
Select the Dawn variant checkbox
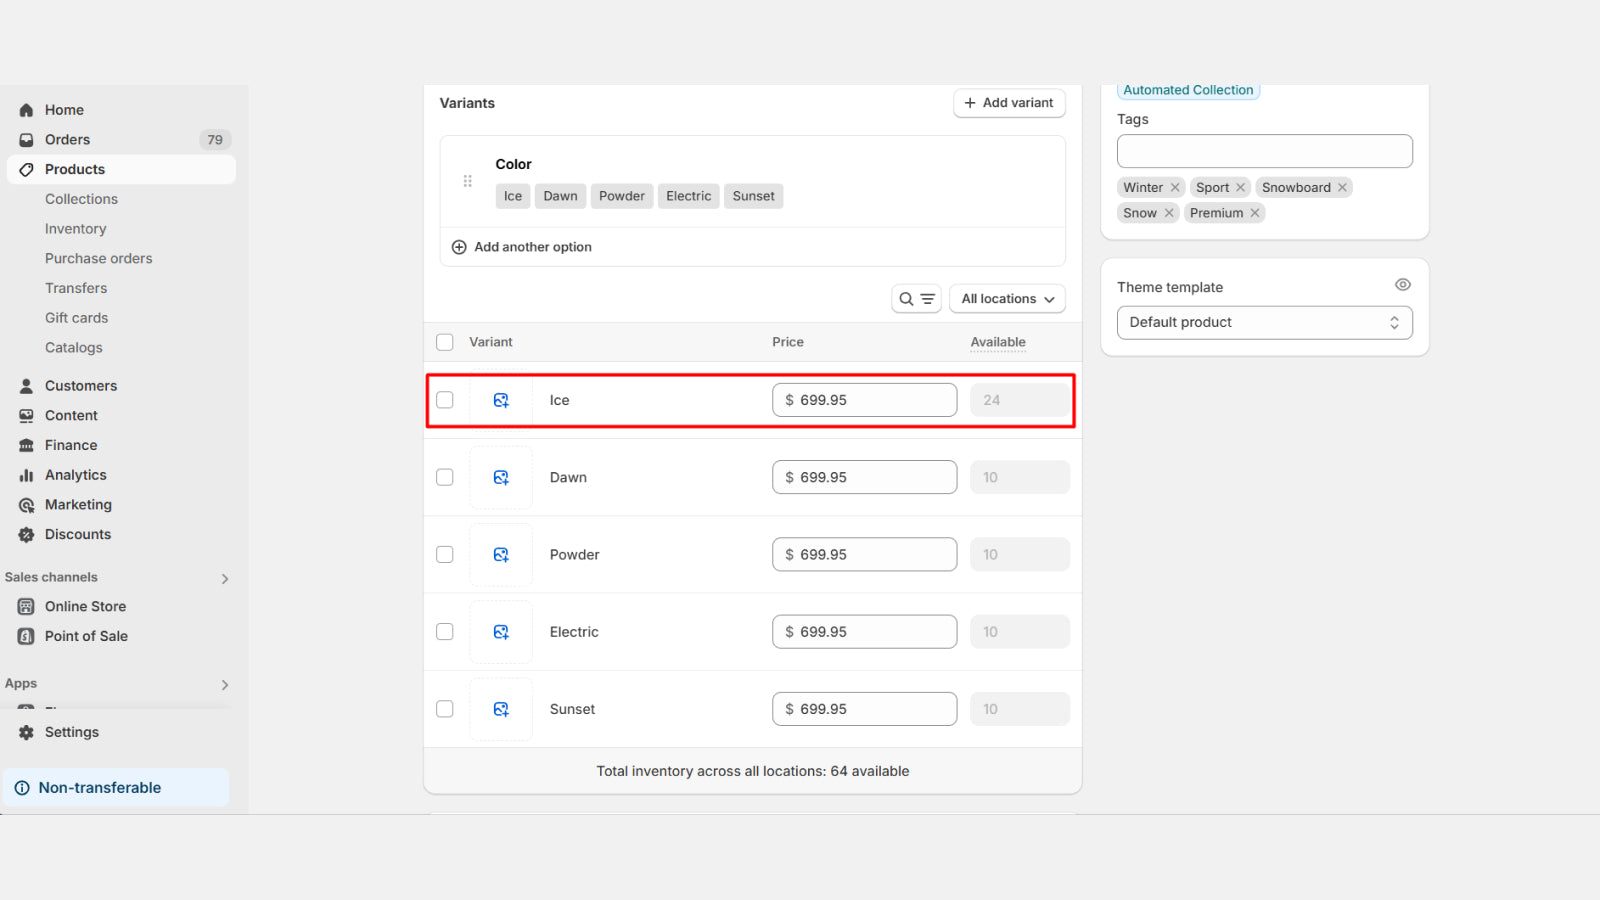point(445,477)
